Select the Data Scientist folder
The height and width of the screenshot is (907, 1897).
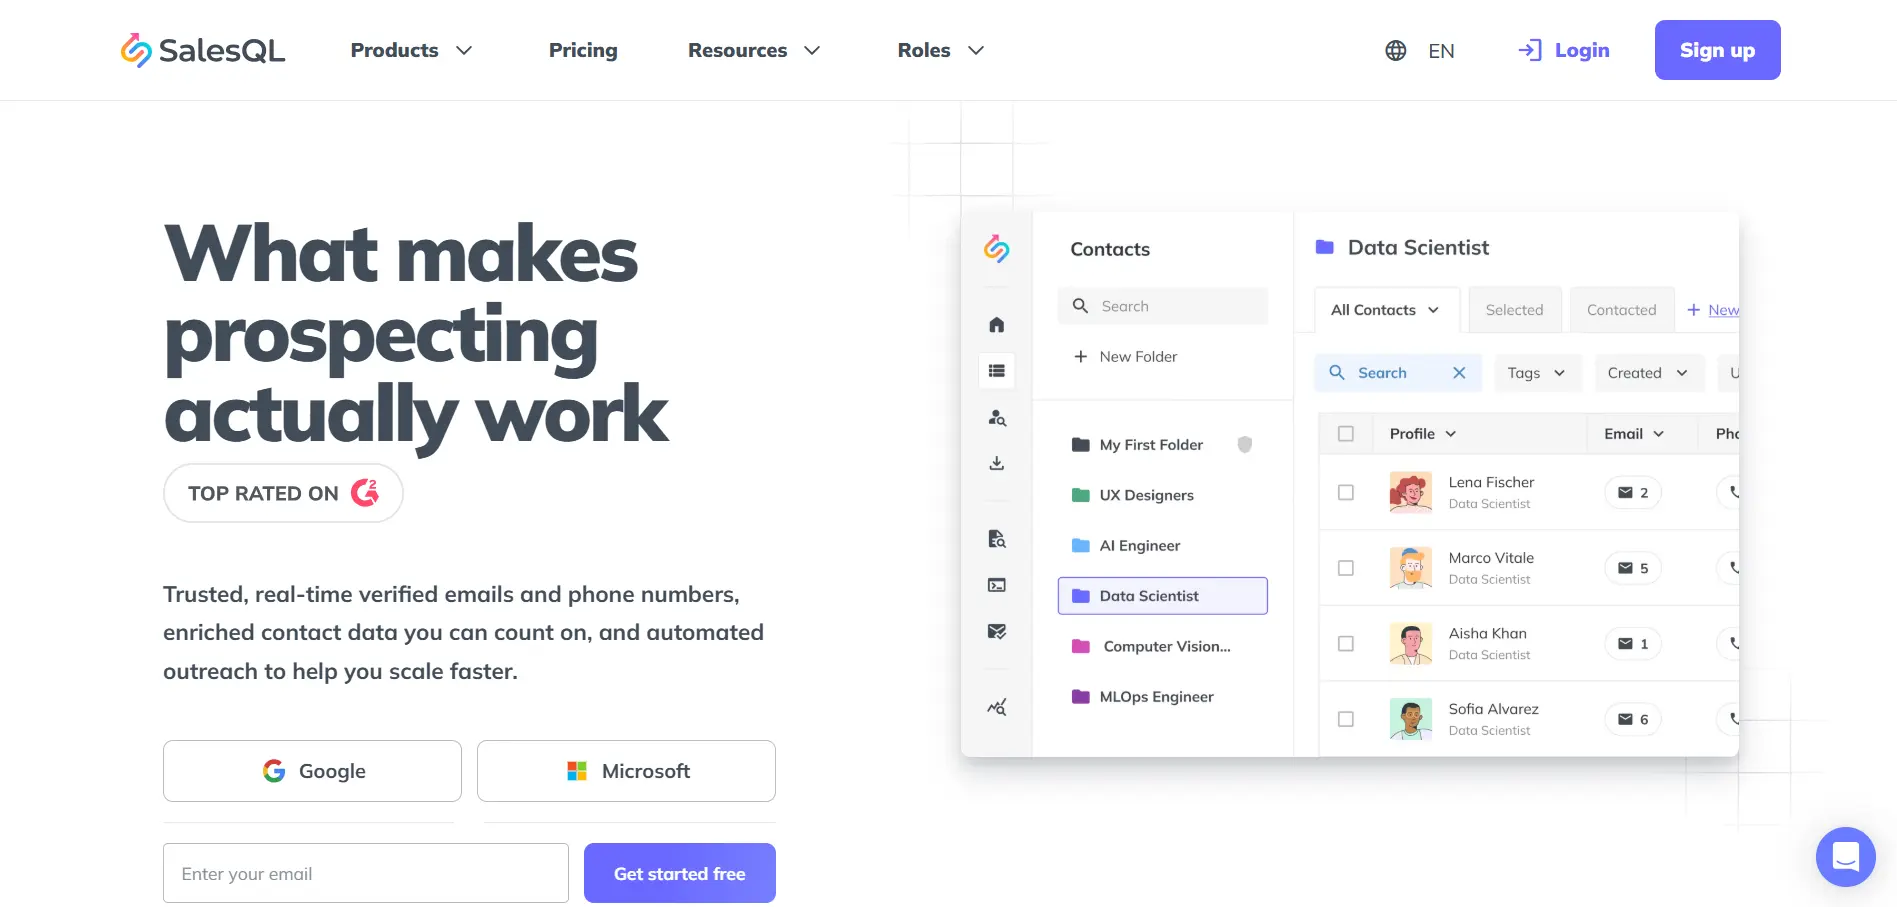1163,596
